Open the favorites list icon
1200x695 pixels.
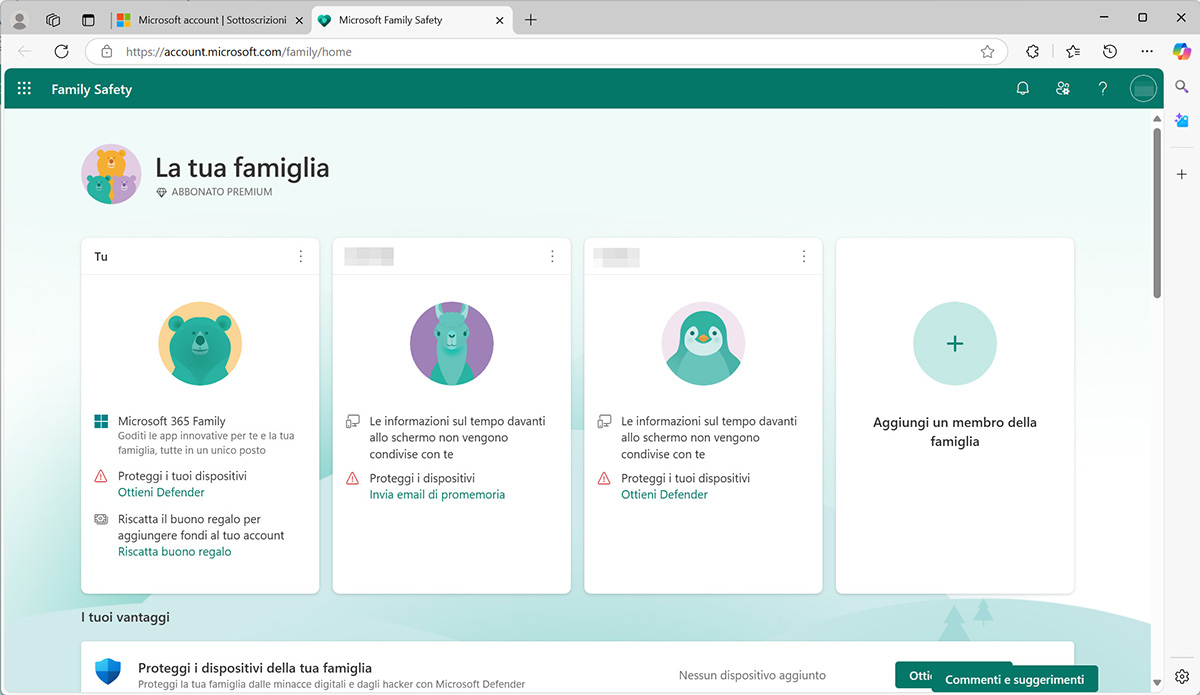coord(1072,52)
